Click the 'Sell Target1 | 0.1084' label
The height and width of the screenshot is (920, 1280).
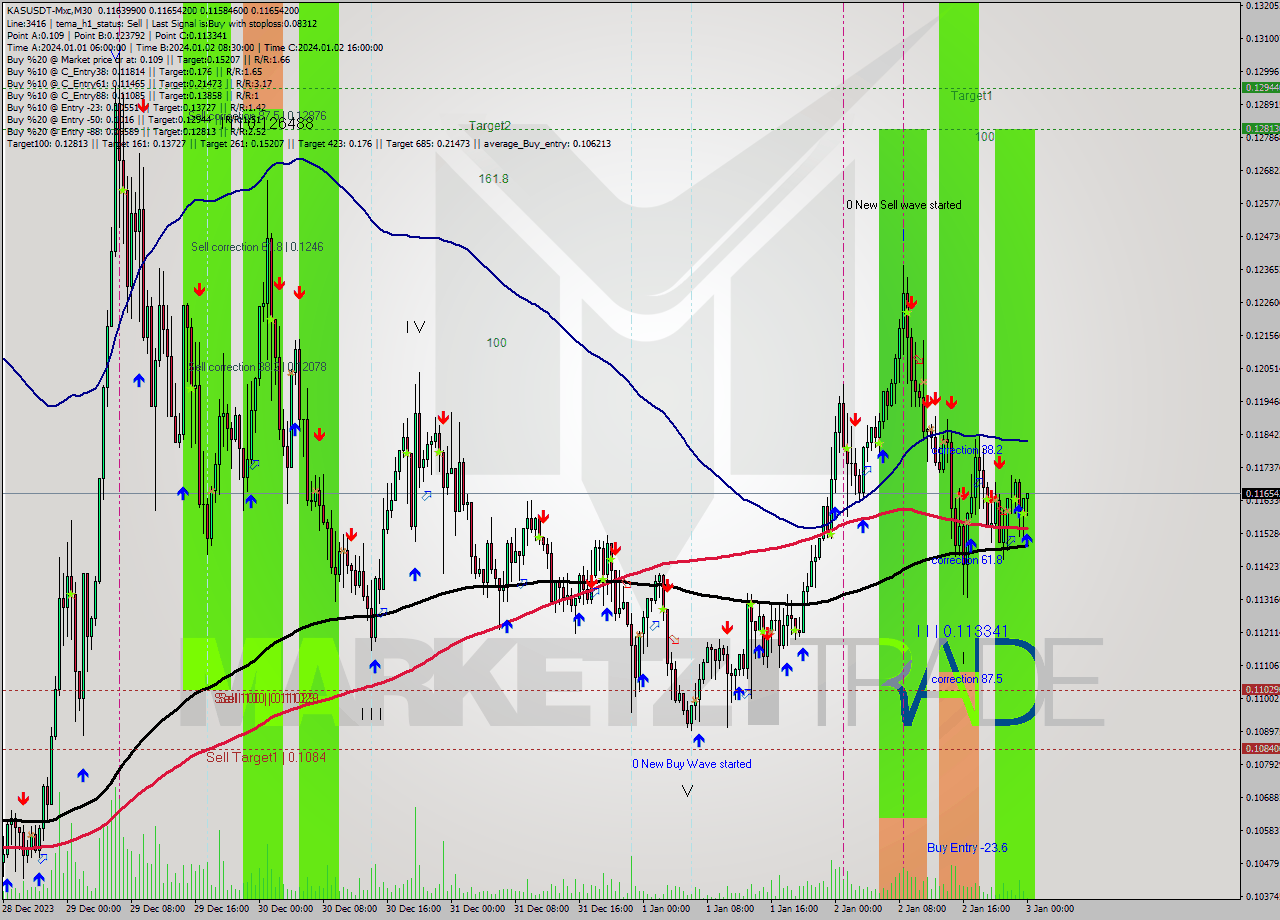(266, 758)
